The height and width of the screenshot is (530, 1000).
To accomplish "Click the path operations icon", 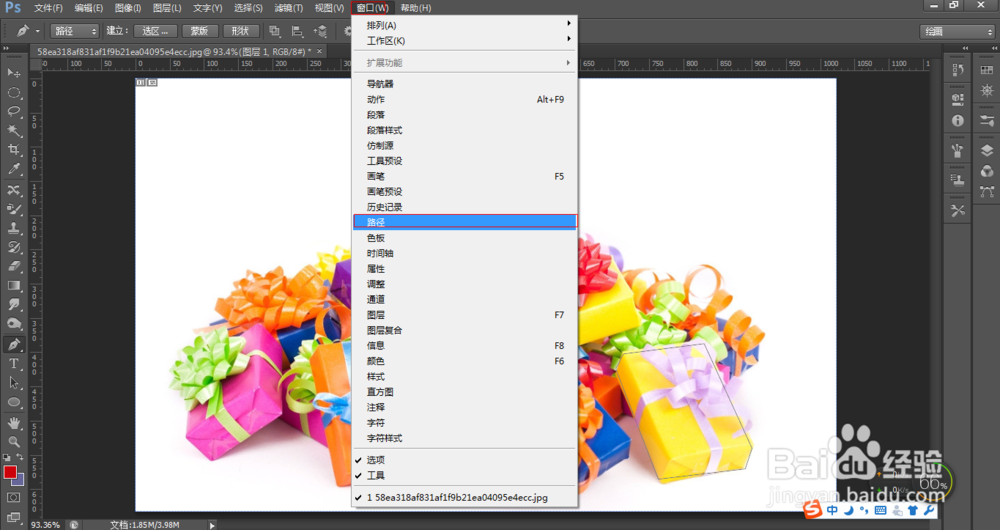I will (x=274, y=31).
